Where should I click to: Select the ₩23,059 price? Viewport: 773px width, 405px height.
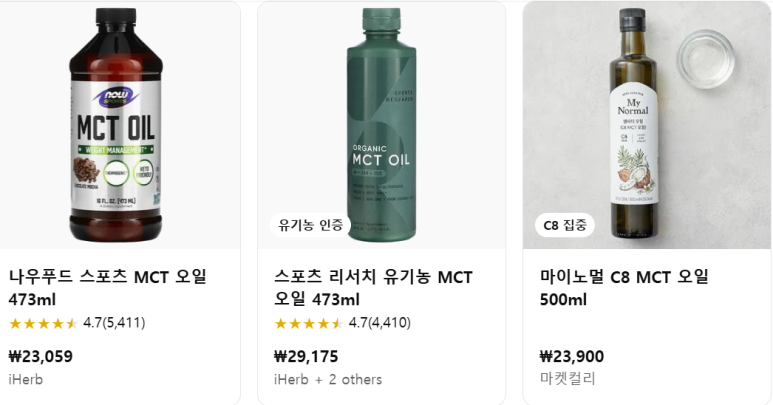41,356
